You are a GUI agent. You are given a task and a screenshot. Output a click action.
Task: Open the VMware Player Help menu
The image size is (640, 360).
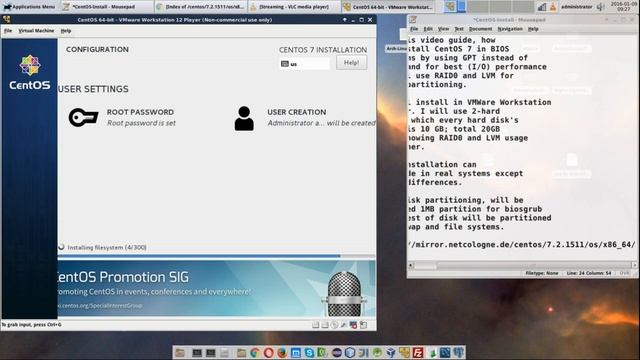coord(66,31)
